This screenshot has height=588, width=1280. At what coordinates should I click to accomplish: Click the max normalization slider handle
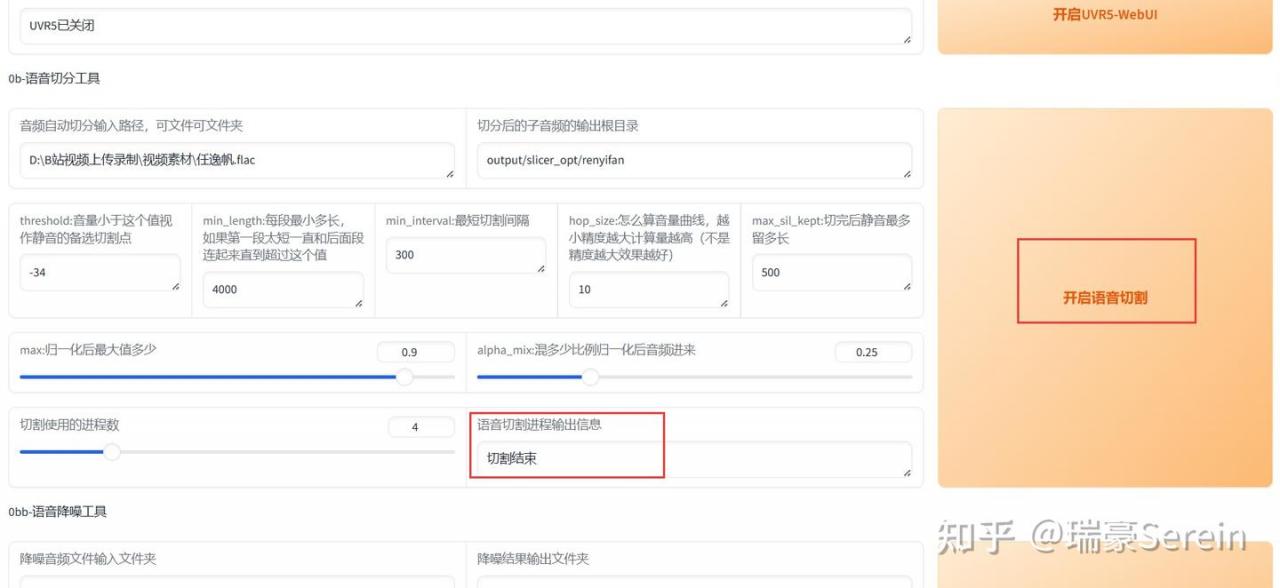[404, 377]
